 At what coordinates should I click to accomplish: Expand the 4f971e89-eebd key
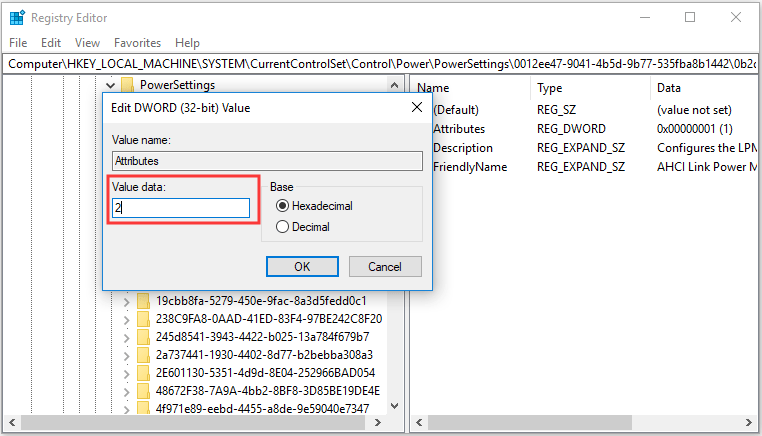(126, 409)
